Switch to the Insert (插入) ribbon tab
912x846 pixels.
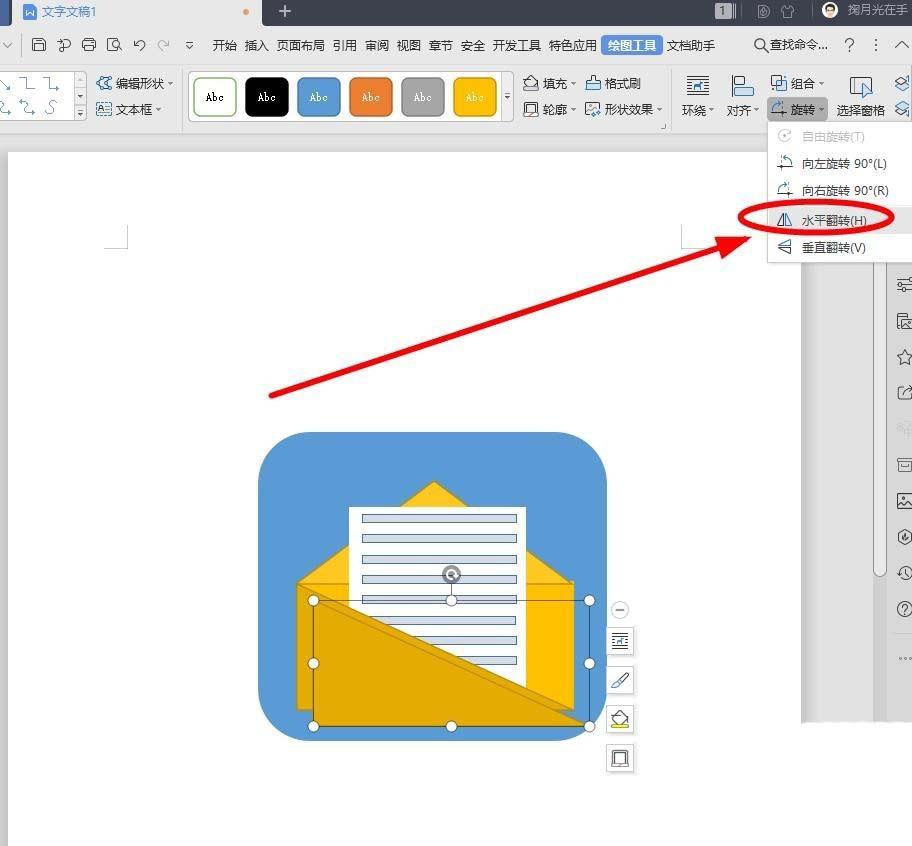coord(257,45)
